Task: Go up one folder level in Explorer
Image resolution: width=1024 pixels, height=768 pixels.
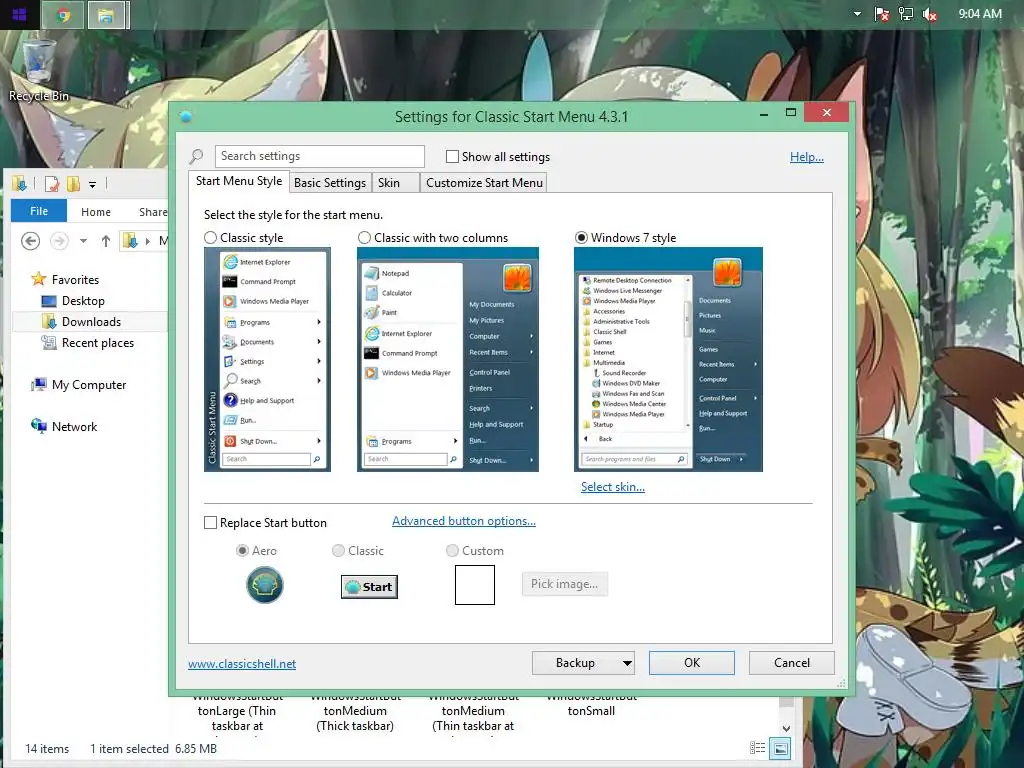Action: click(x=106, y=241)
